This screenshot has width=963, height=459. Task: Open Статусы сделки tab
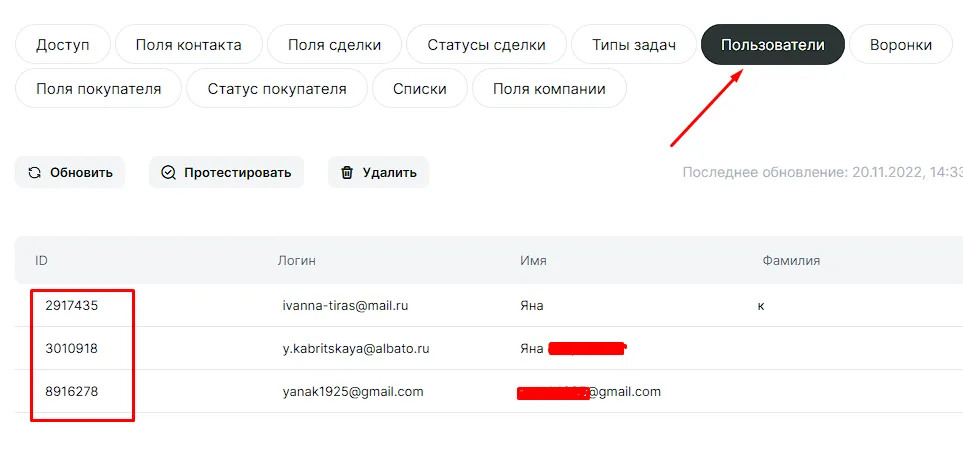[486, 45]
